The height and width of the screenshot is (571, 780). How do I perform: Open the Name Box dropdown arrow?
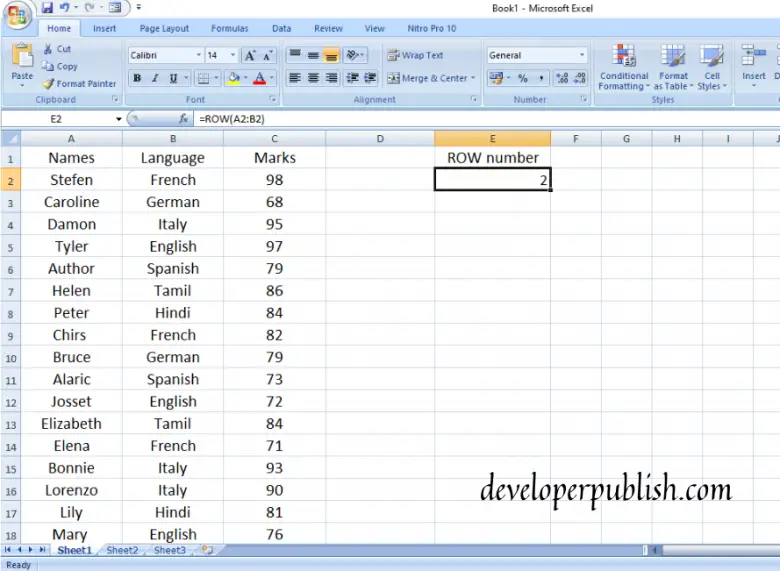click(x=118, y=119)
